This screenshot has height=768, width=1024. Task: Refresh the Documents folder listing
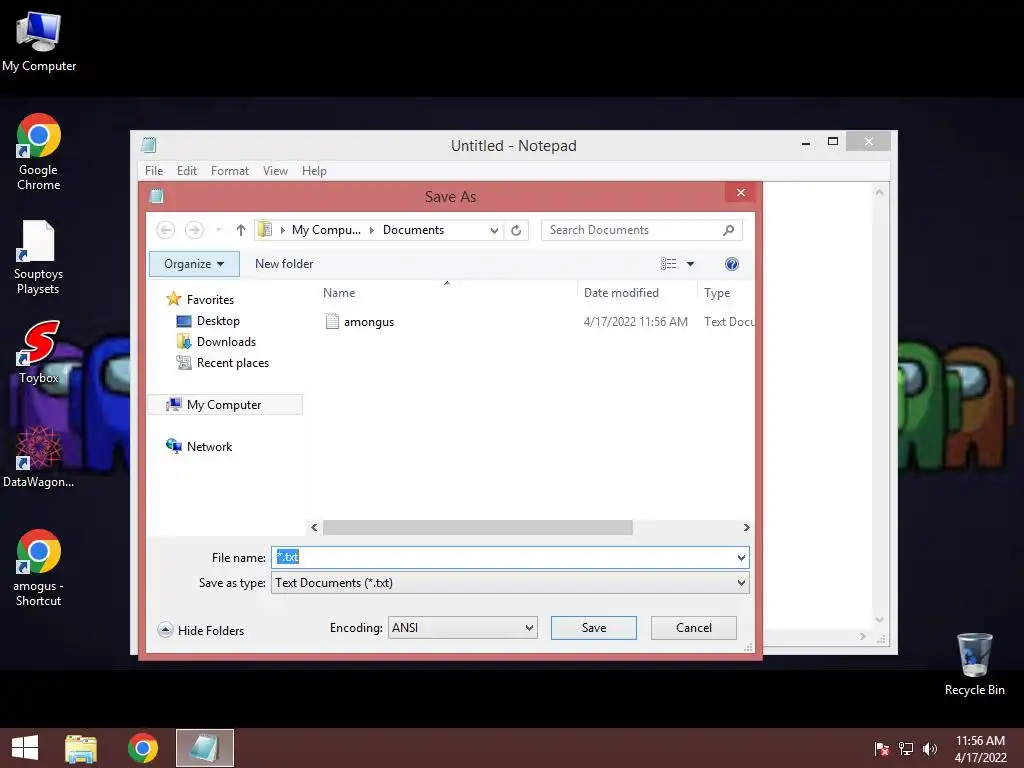coord(516,230)
